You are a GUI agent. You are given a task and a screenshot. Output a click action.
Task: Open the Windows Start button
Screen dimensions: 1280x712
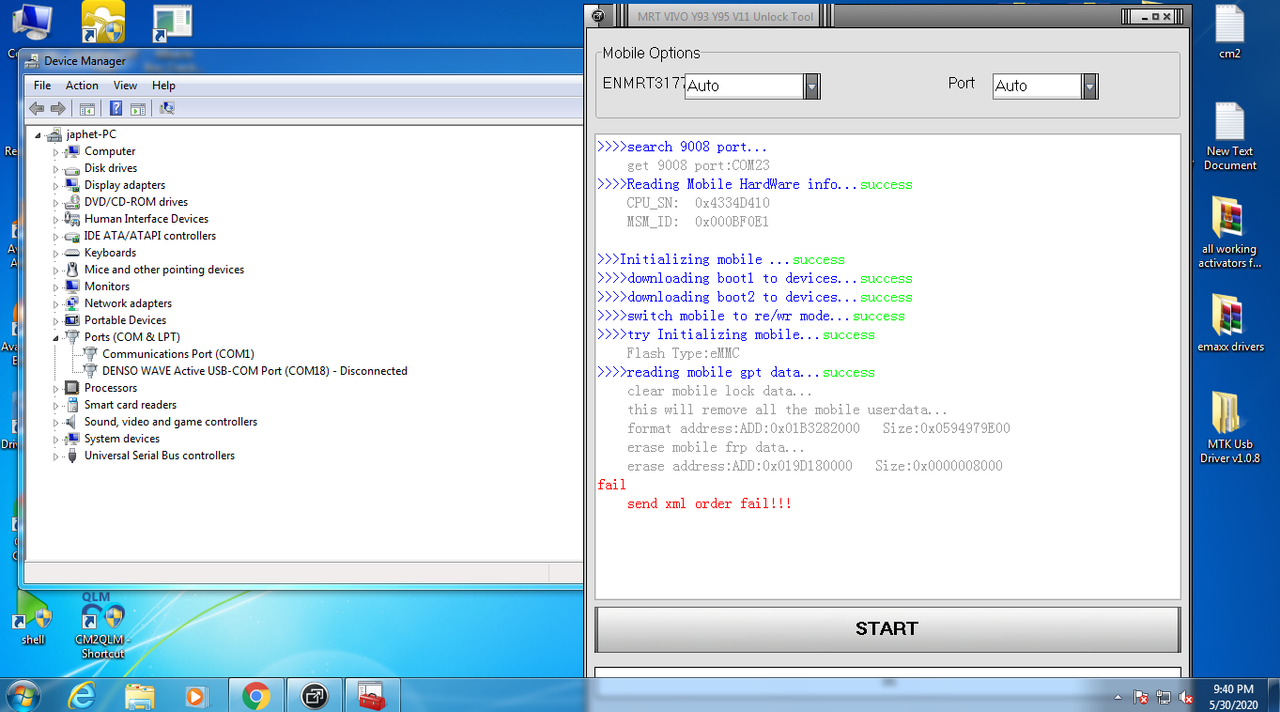coord(23,694)
